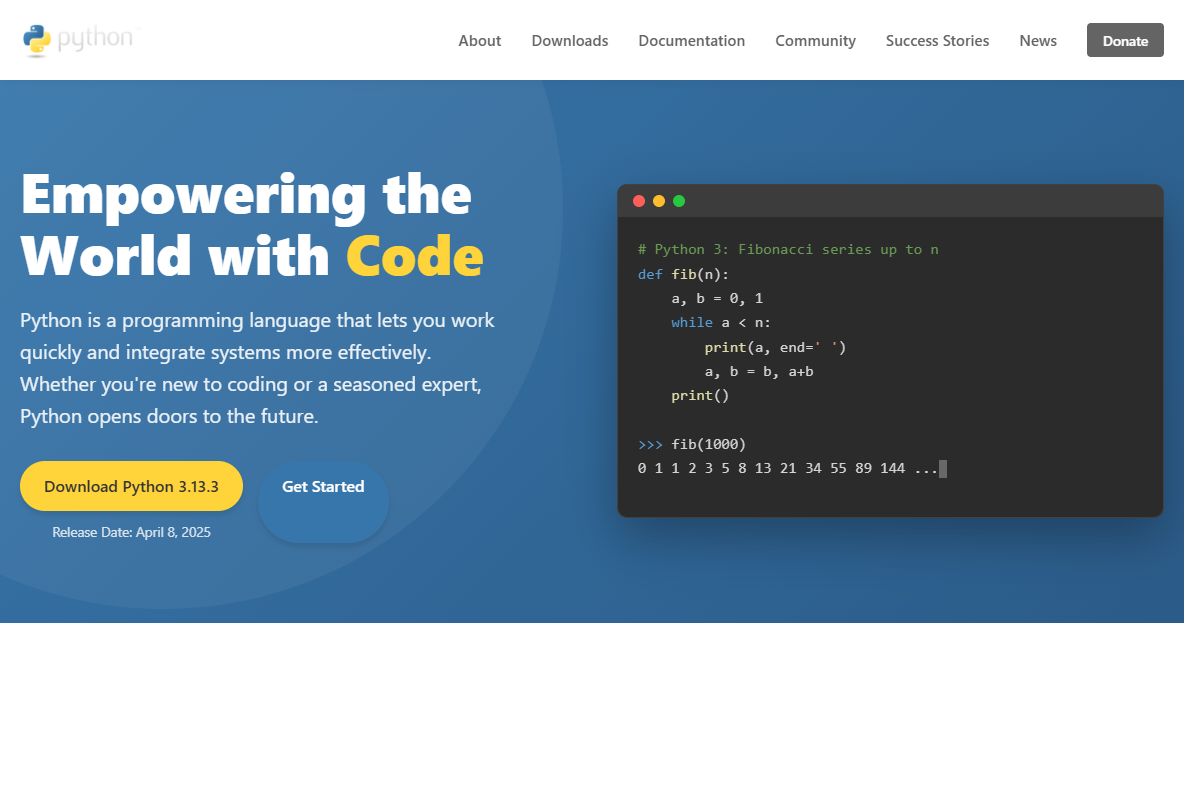
Task: Open the Downloads navigation item
Action: click(x=569, y=41)
